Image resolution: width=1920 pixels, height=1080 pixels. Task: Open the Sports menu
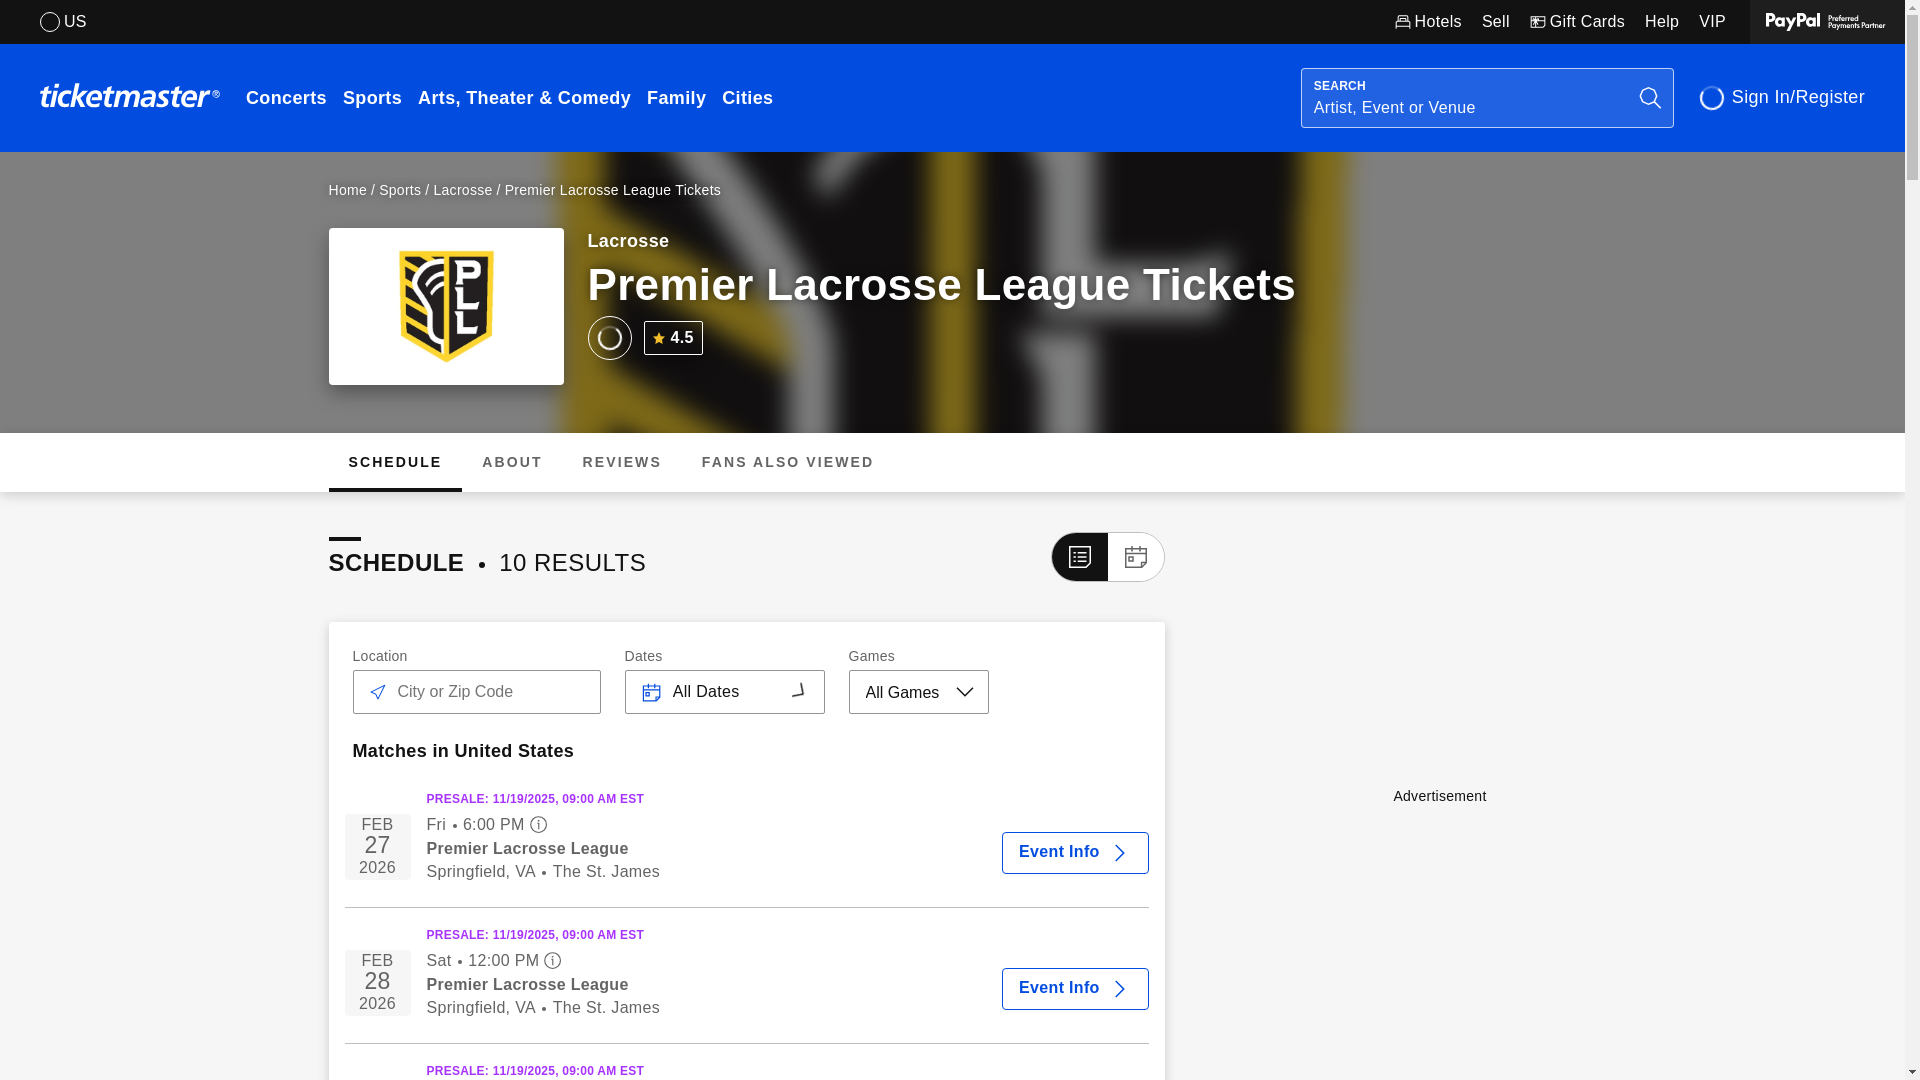pos(372,98)
